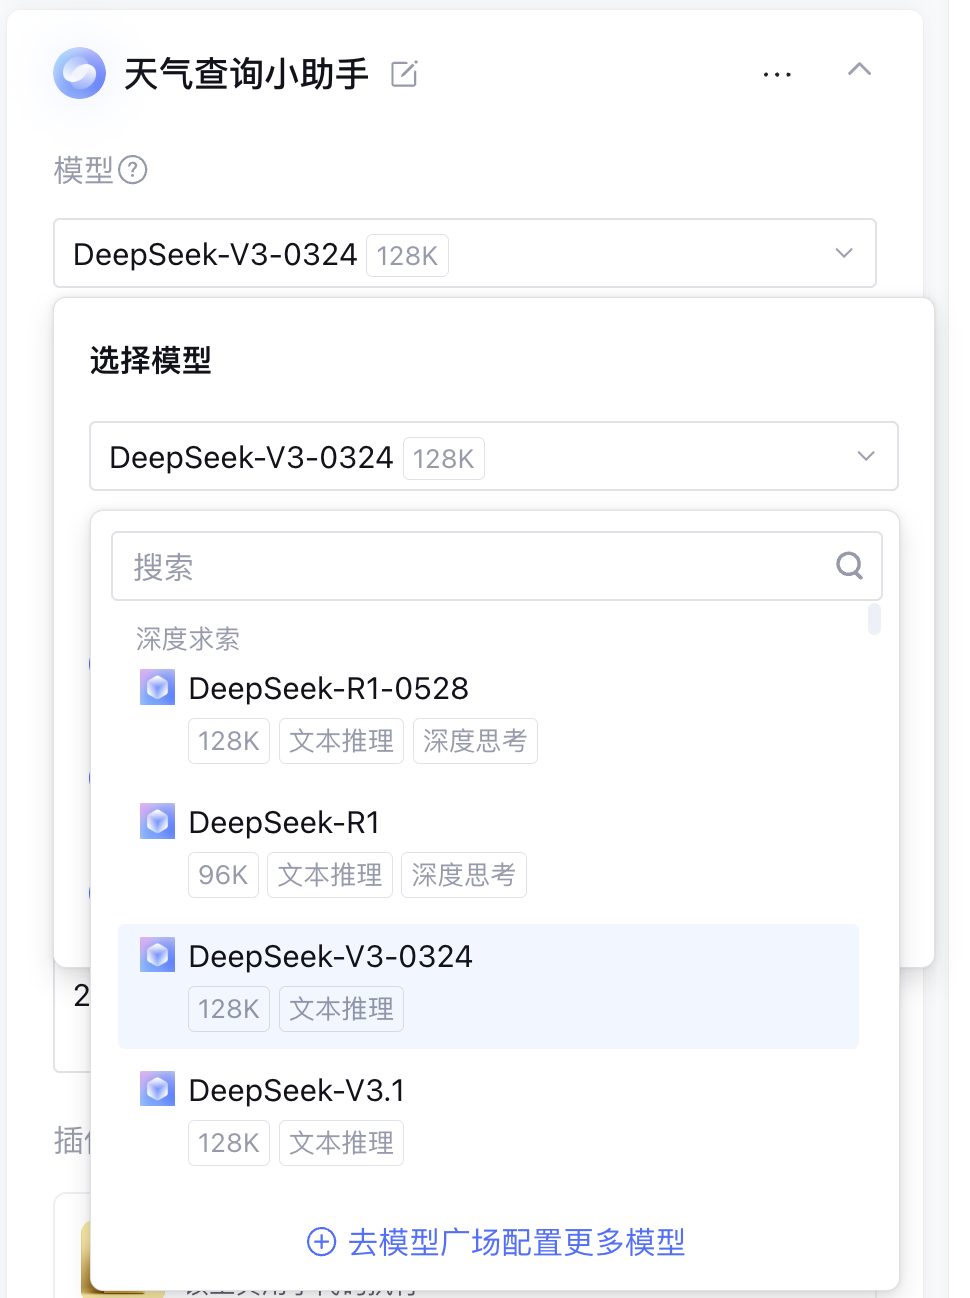
Task: Click the 选择模型 panel title
Action: pyautogui.click(x=151, y=360)
